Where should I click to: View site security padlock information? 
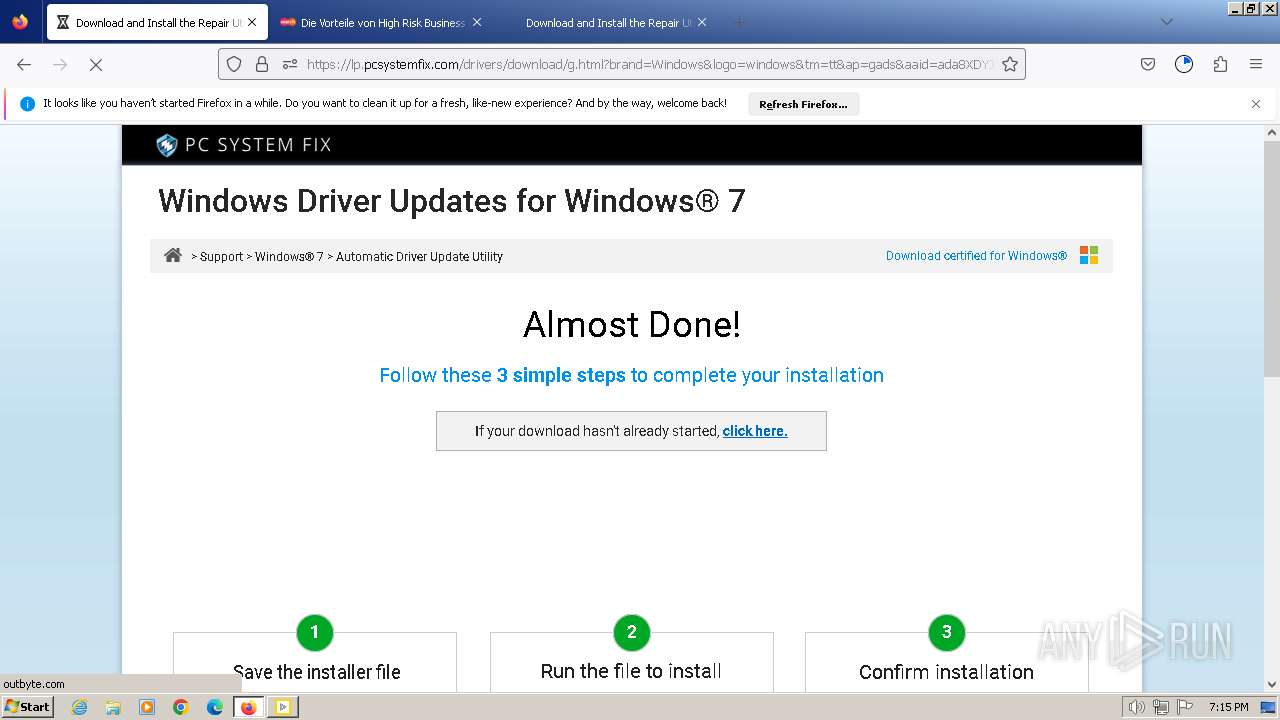coord(262,64)
